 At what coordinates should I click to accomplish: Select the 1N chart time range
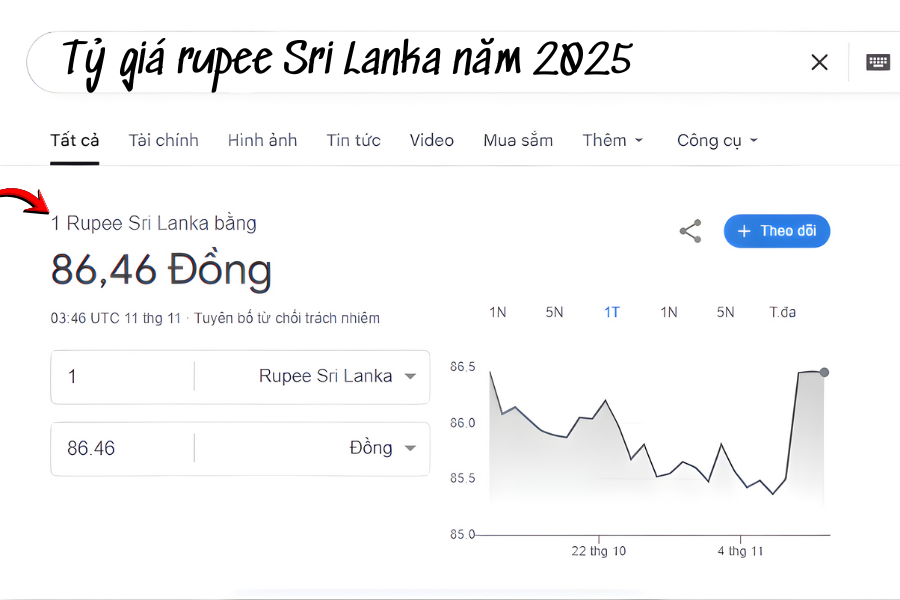(x=497, y=312)
